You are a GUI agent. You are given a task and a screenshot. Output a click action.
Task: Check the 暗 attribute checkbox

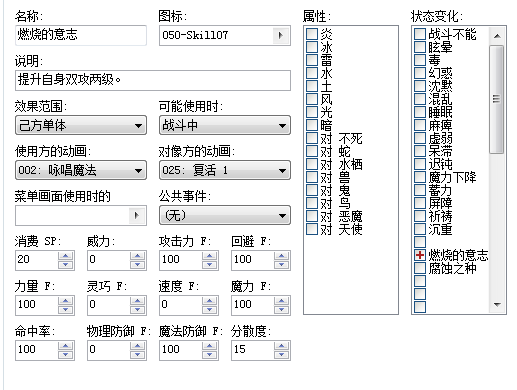[x=312, y=125]
